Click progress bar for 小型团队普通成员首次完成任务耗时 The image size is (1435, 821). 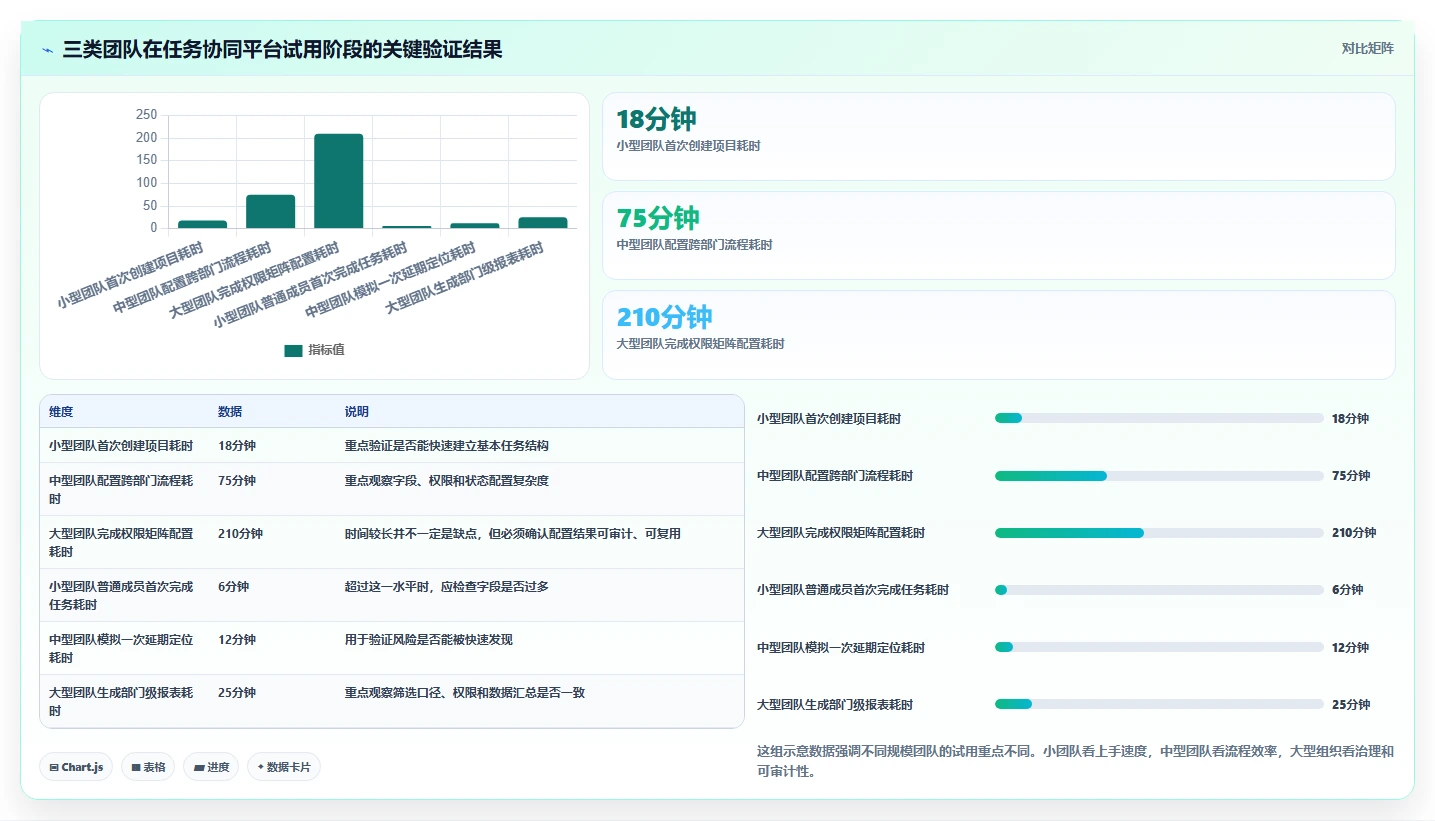[x=1159, y=590]
